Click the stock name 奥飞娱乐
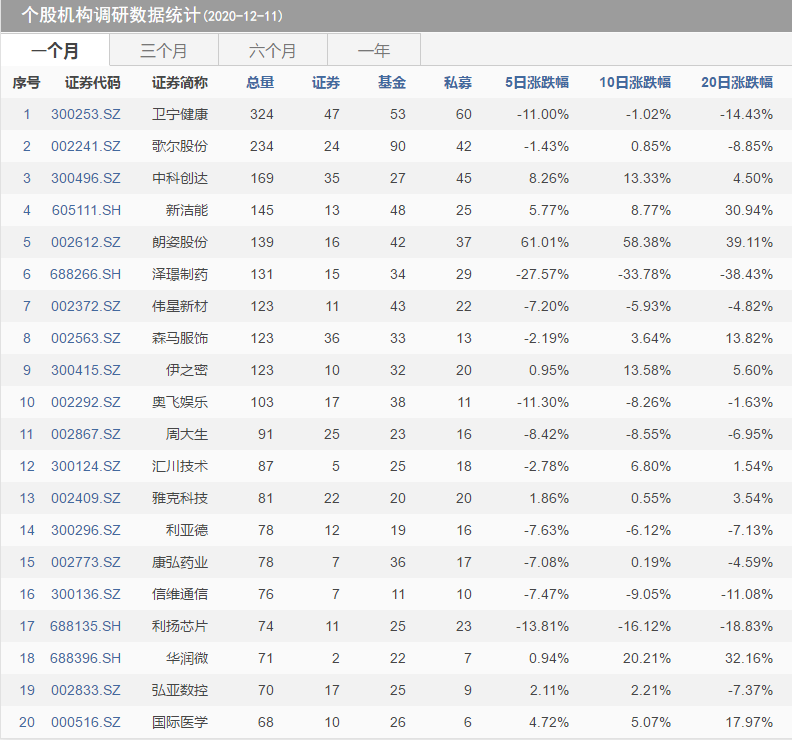Screen dimensions: 792x740 (x=180, y=402)
